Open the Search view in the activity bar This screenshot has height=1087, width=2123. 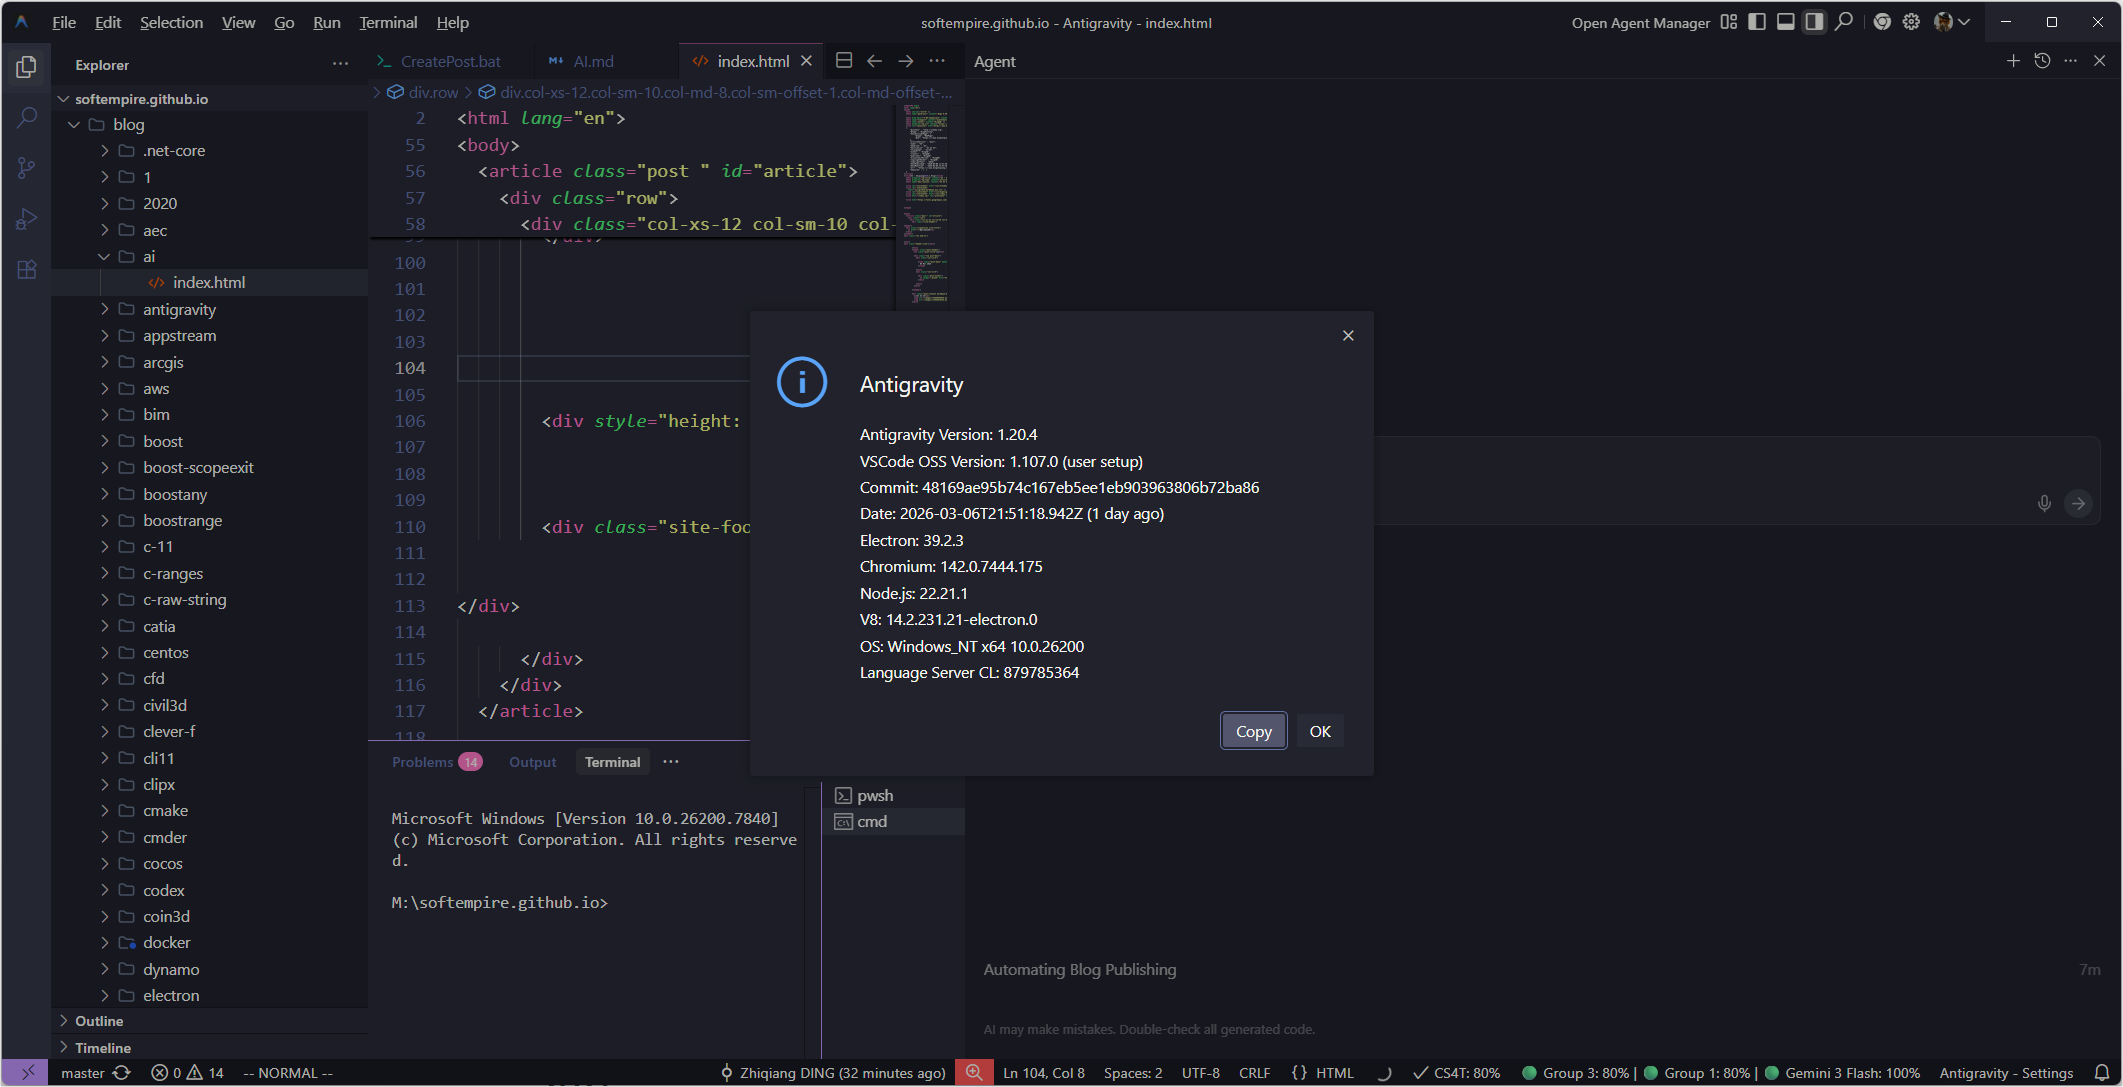[27, 118]
